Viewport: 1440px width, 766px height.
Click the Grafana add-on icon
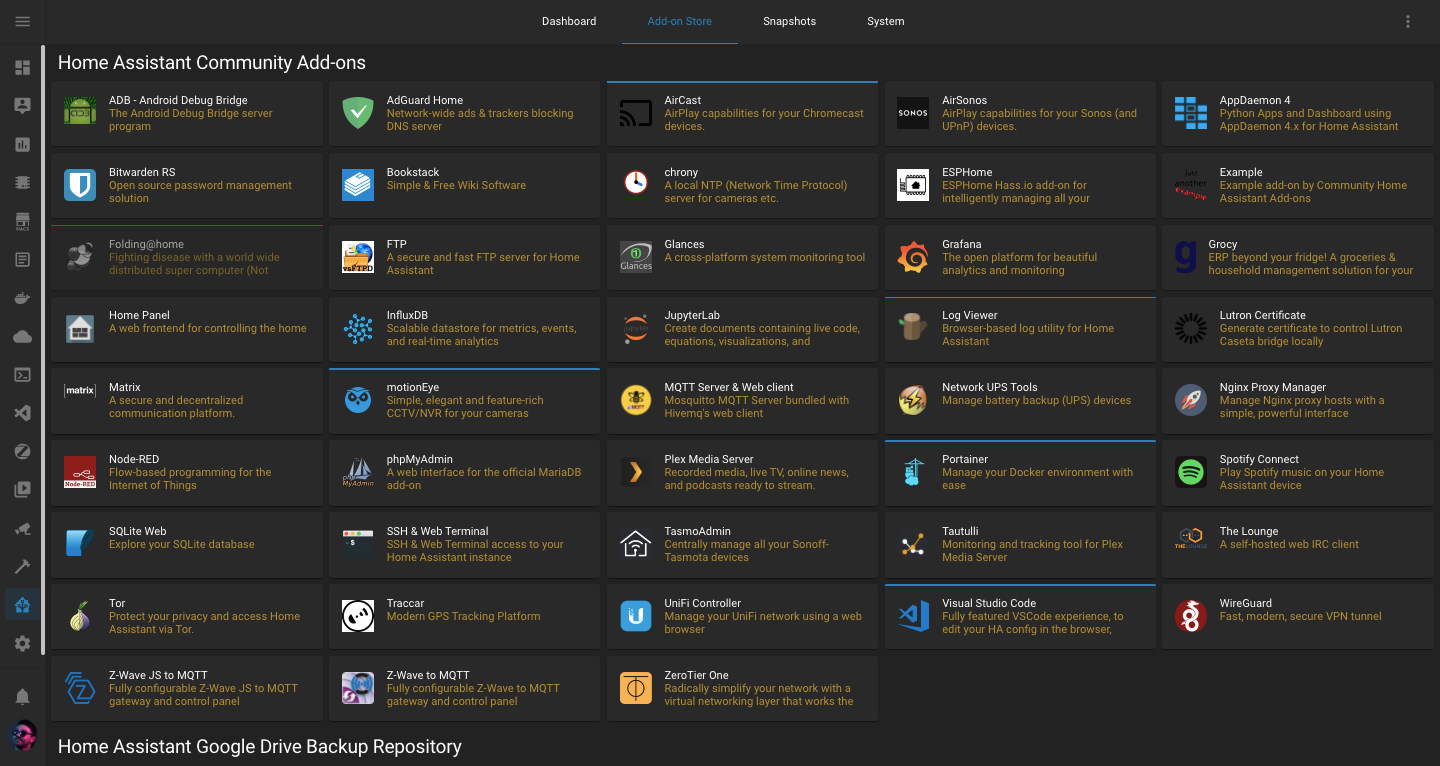pos(912,258)
